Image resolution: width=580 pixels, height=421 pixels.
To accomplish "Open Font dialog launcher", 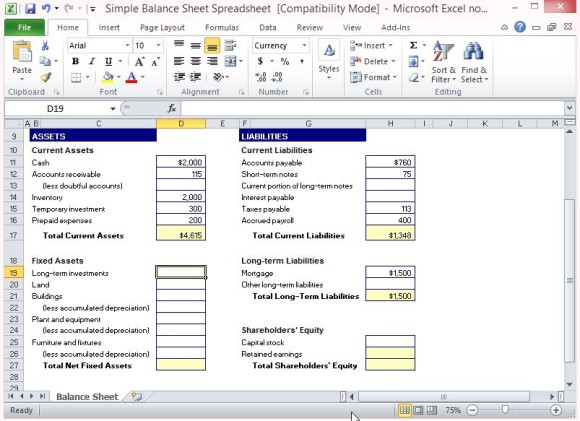I will coord(160,92).
